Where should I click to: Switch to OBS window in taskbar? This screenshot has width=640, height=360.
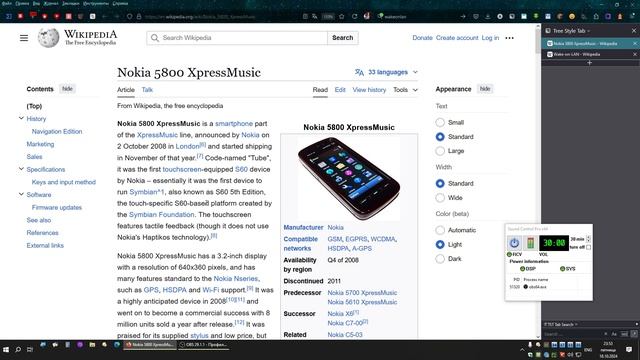pos(204,345)
